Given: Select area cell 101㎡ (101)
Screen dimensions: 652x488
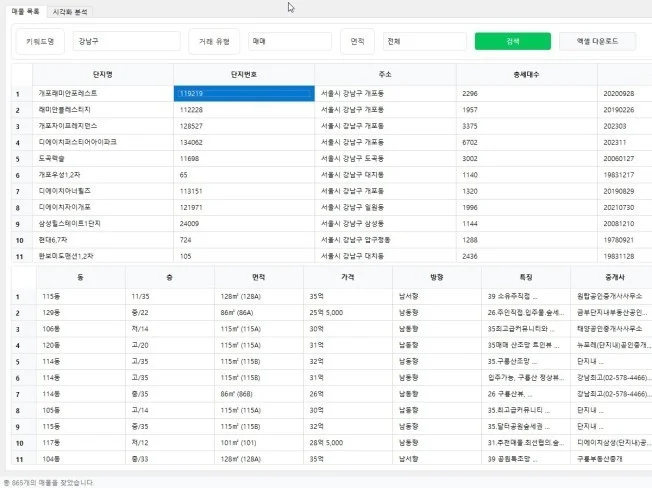Looking at the screenshot, I should [x=259, y=443].
